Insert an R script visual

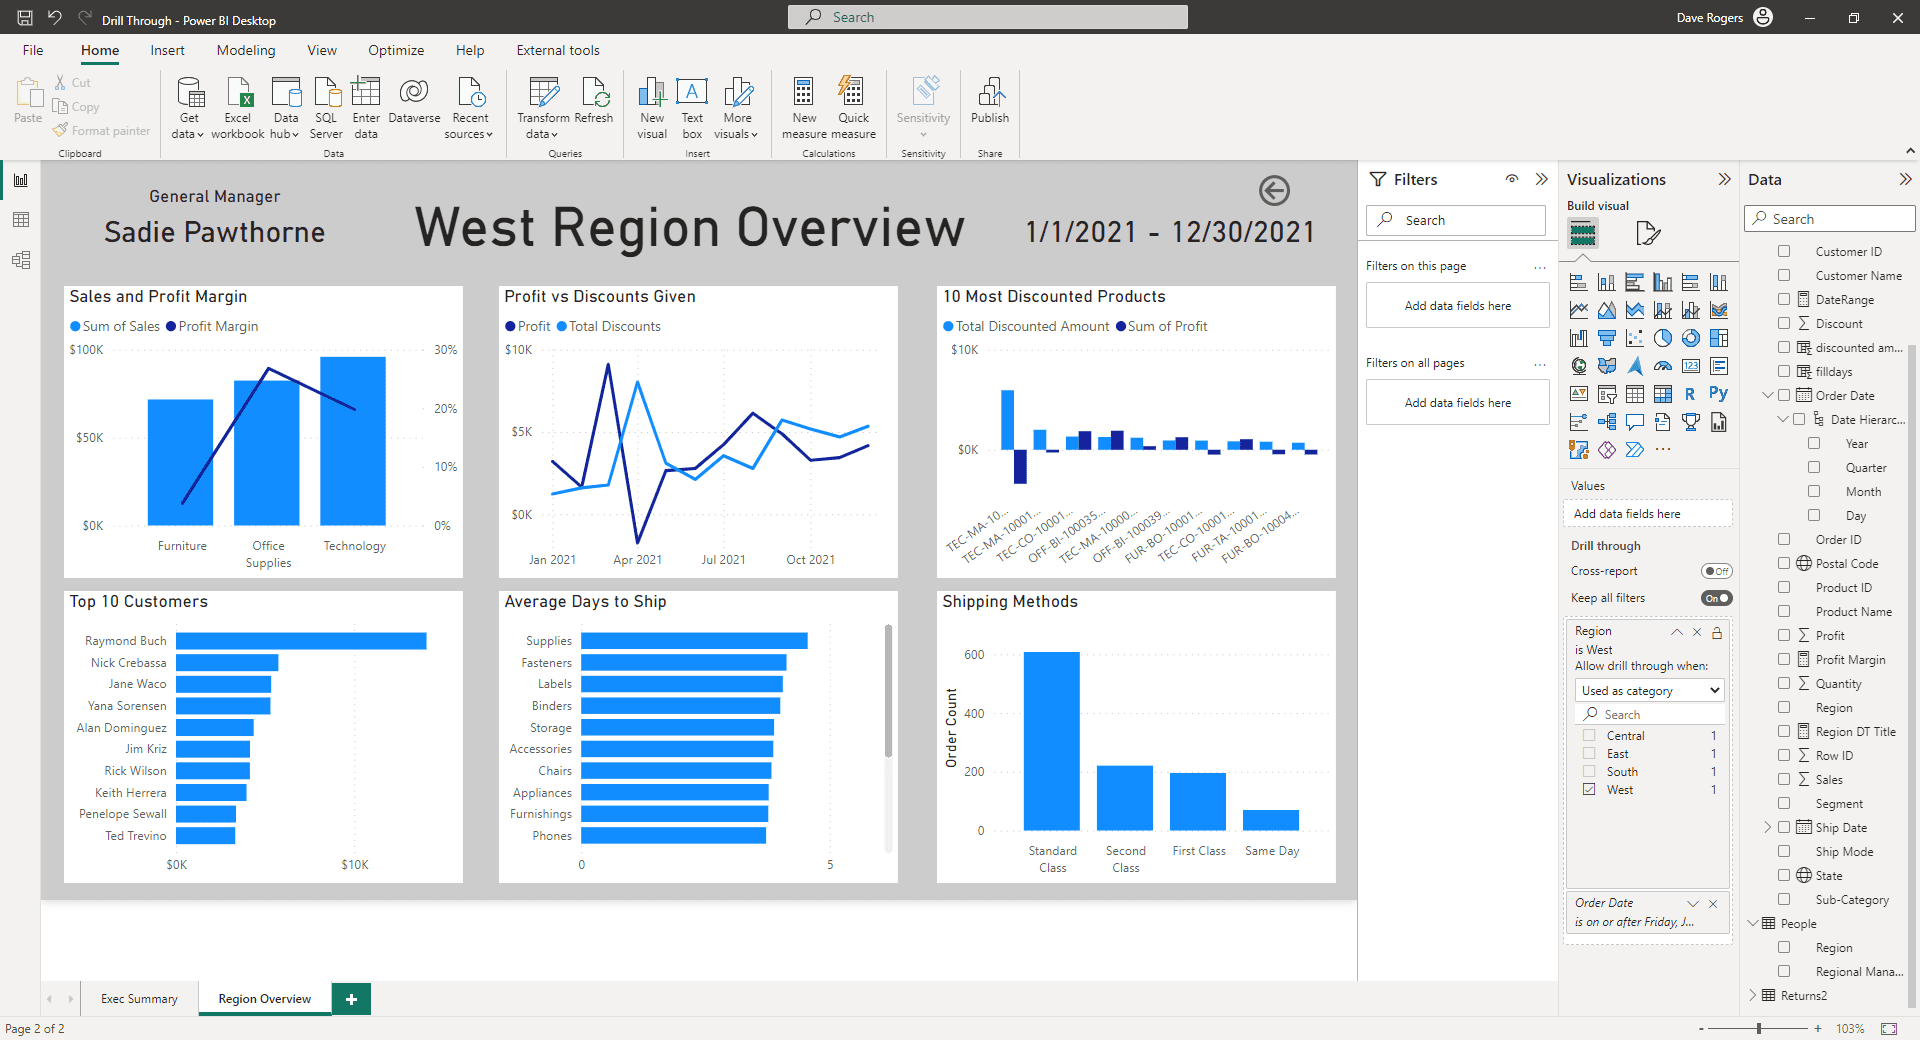click(1690, 394)
